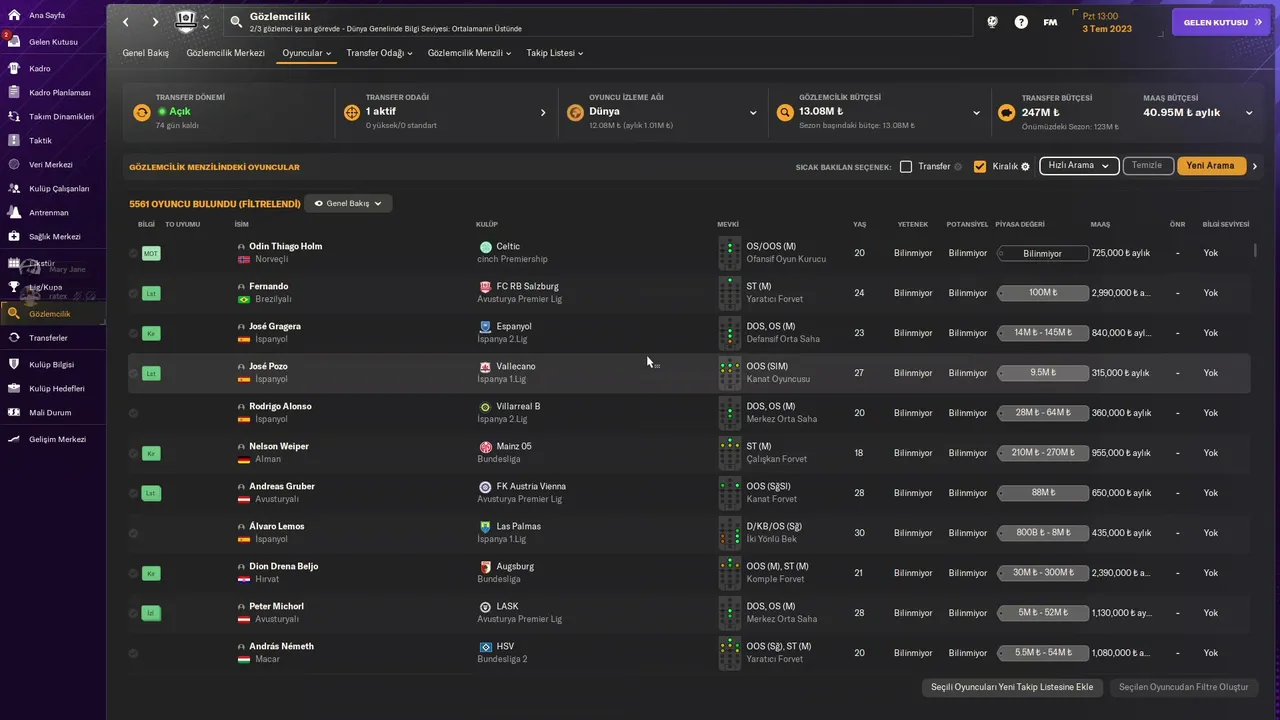Open Sağlık Merkezi medical icon
Image resolution: width=1280 pixels, height=720 pixels.
pyautogui.click(x=14, y=236)
